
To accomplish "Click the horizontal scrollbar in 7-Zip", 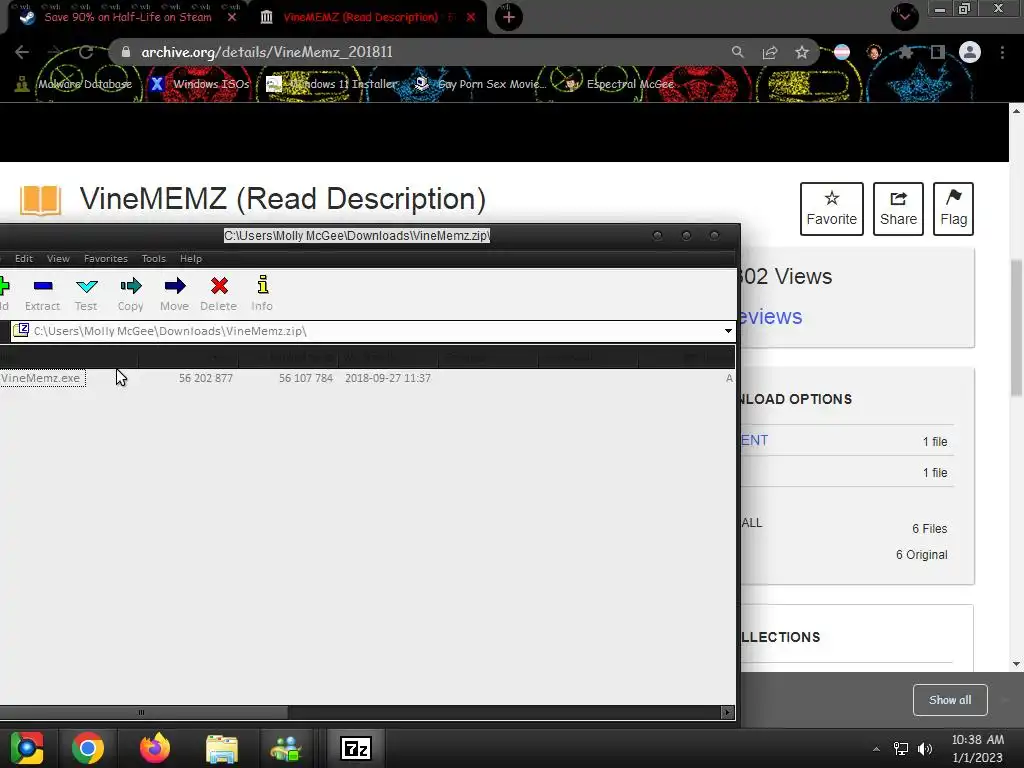I will click(x=142, y=712).
